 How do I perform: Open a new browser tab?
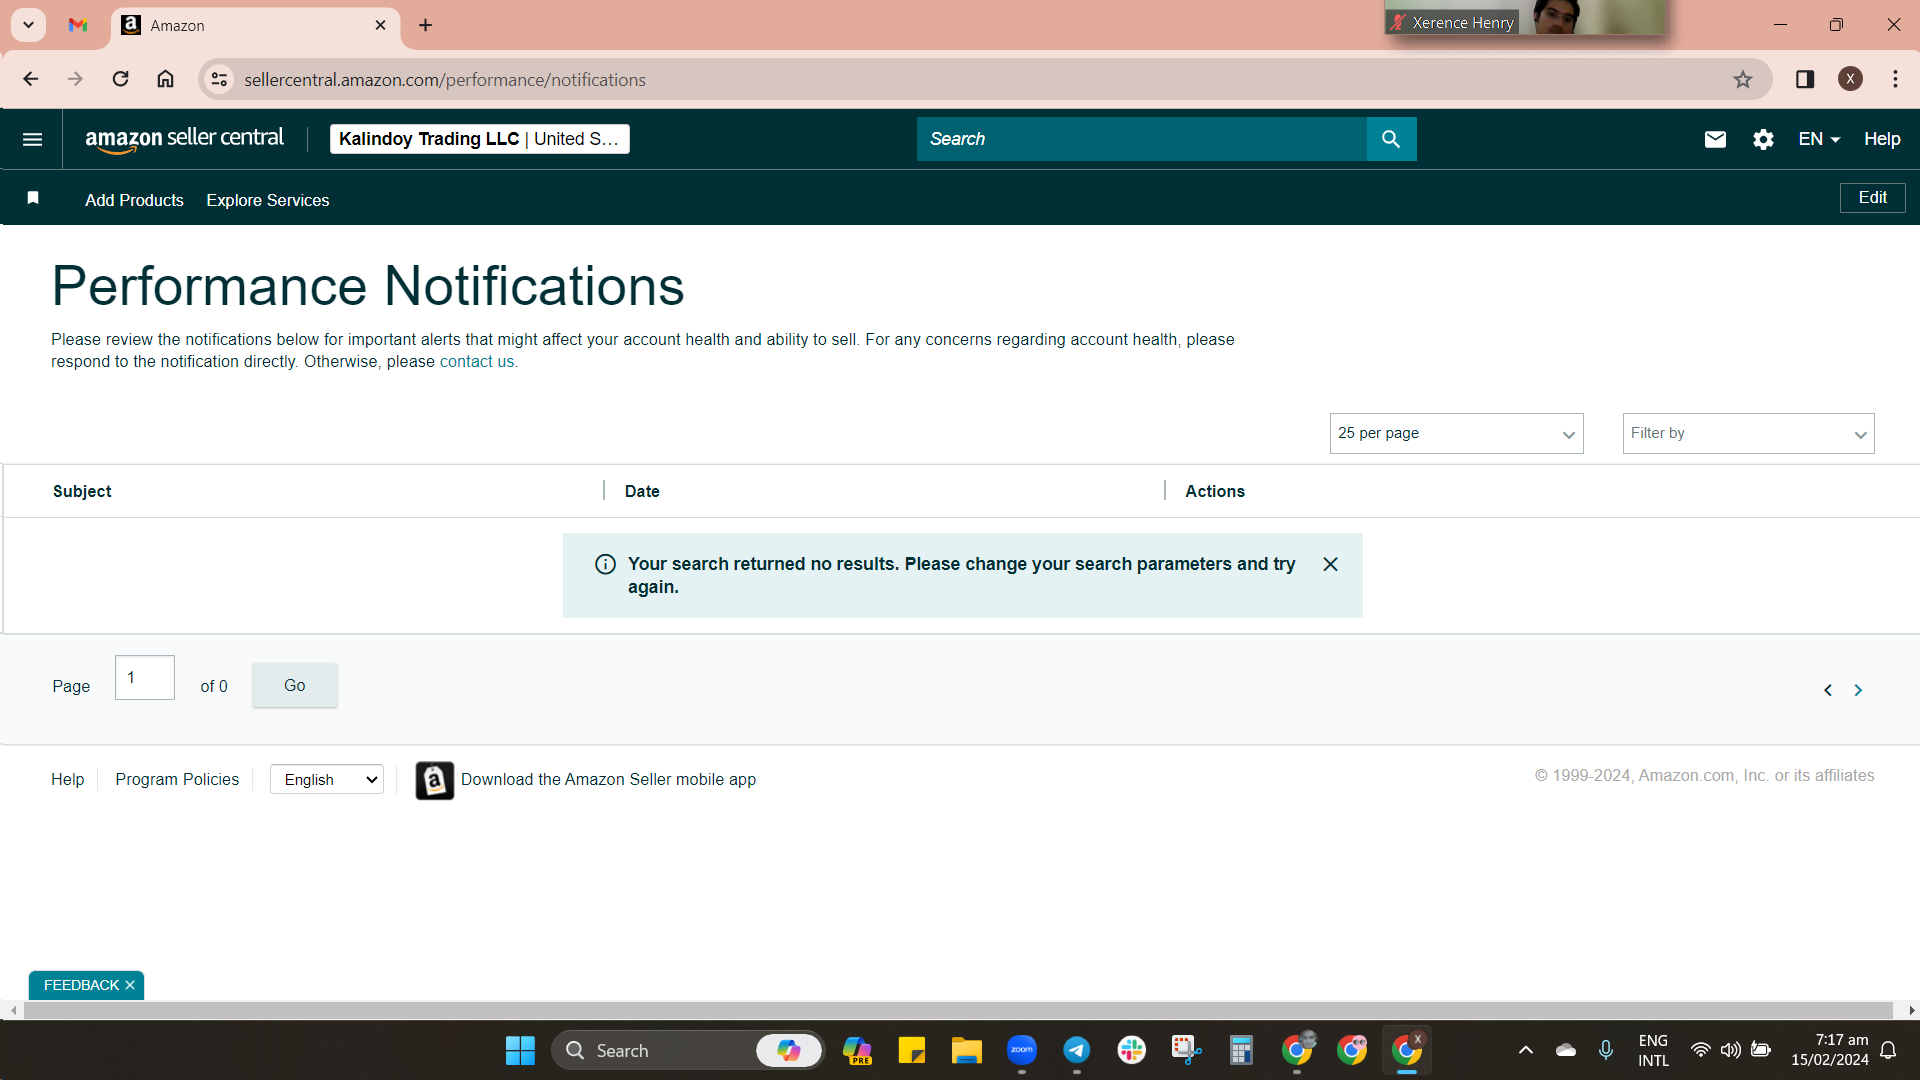426,25
